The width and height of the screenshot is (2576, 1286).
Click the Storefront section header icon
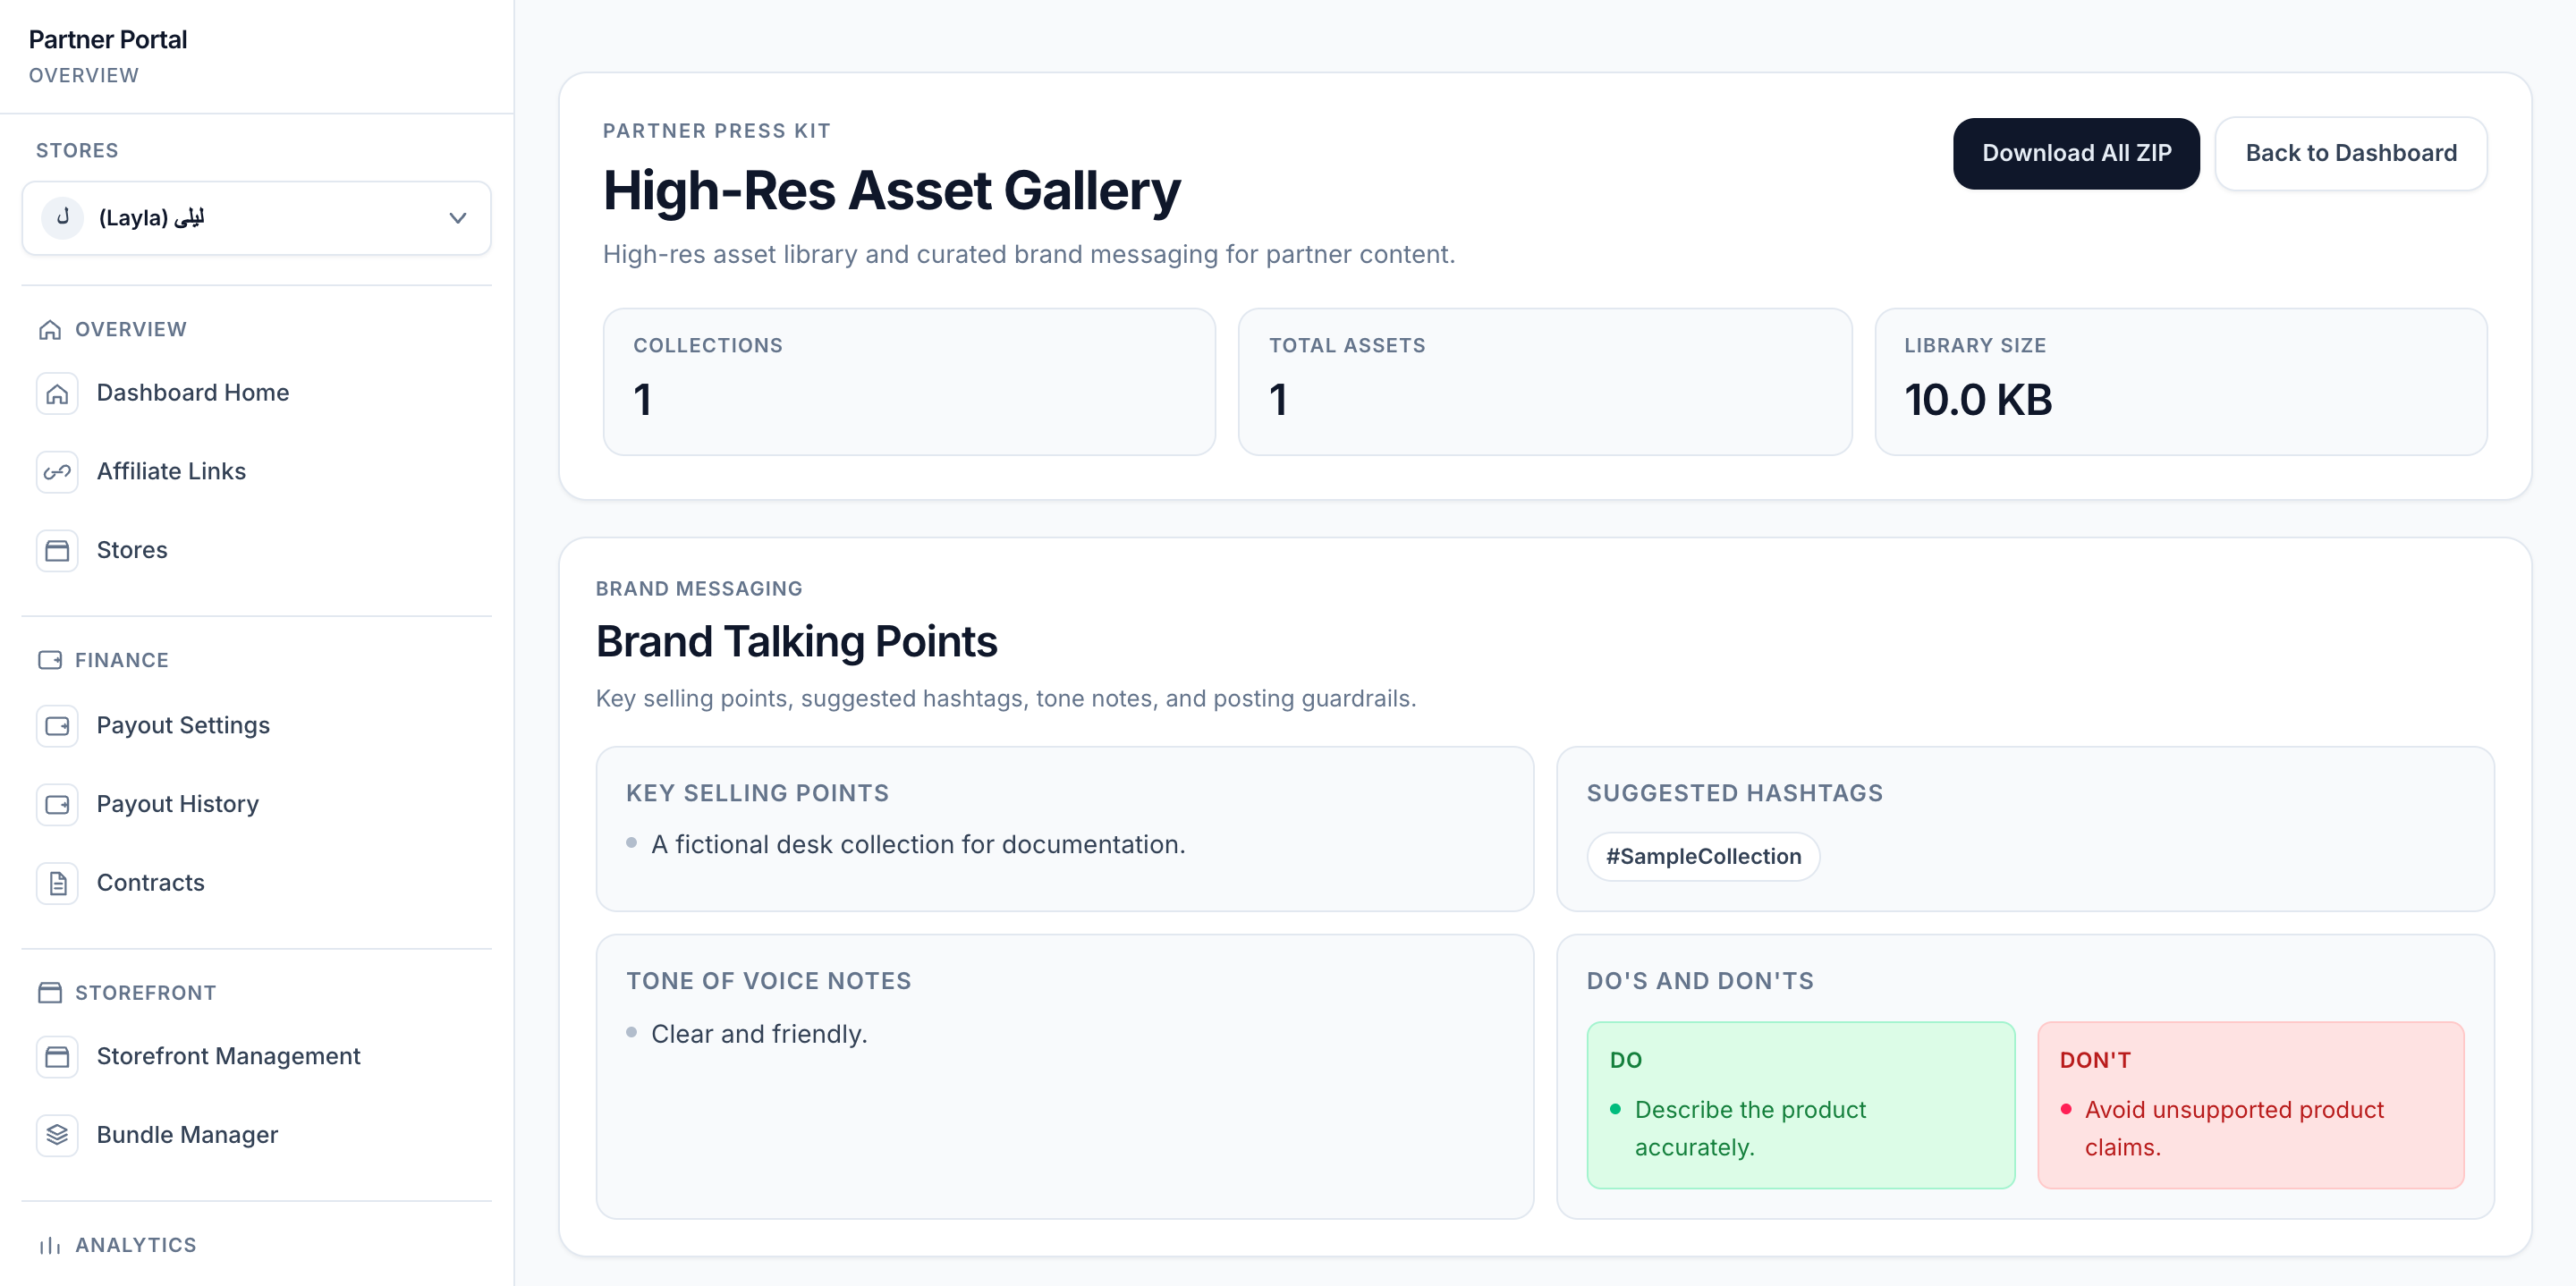50,993
